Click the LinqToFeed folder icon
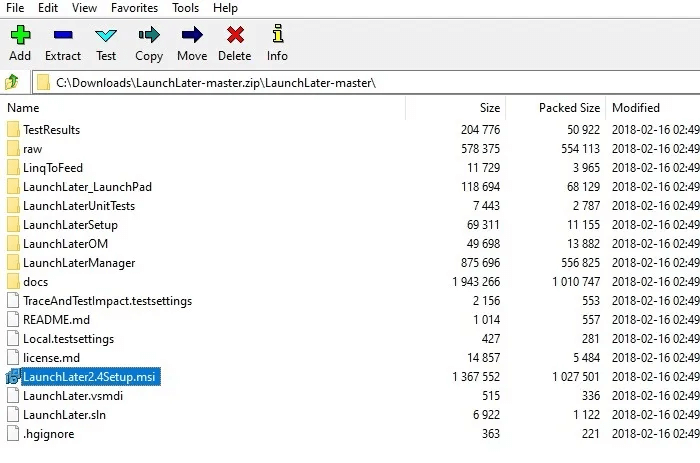The height and width of the screenshot is (463, 700). point(13,167)
